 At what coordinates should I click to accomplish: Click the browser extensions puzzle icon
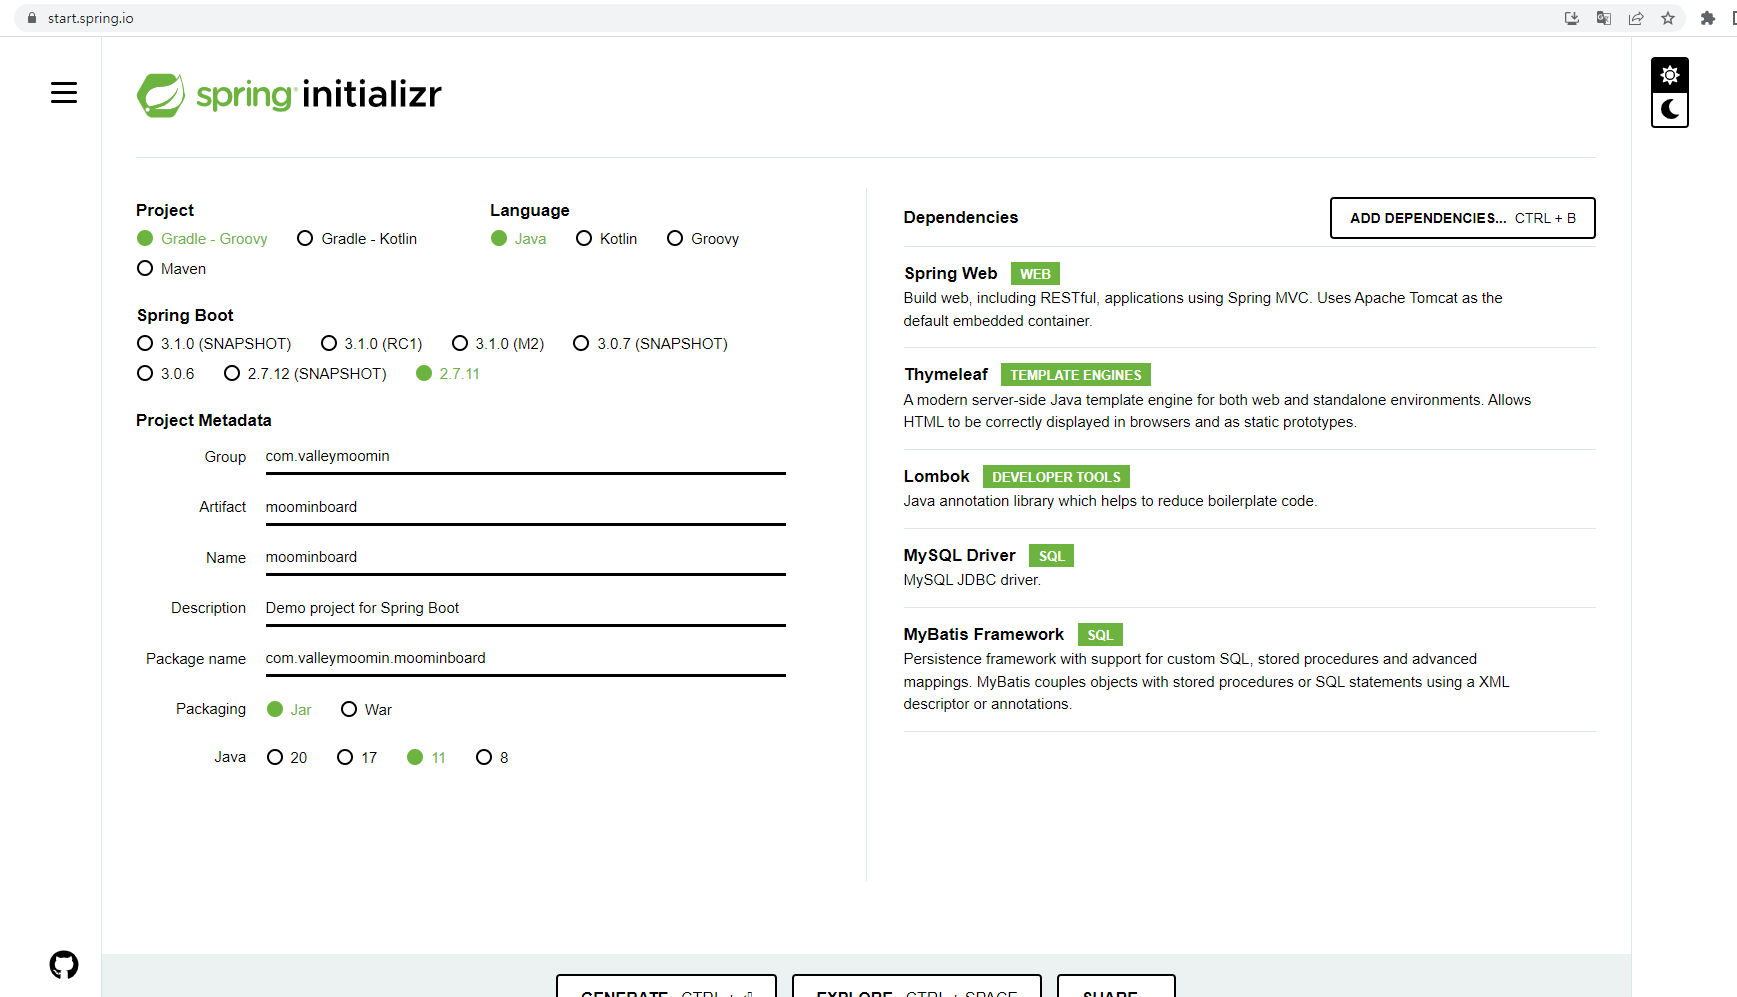click(x=1708, y=18)
